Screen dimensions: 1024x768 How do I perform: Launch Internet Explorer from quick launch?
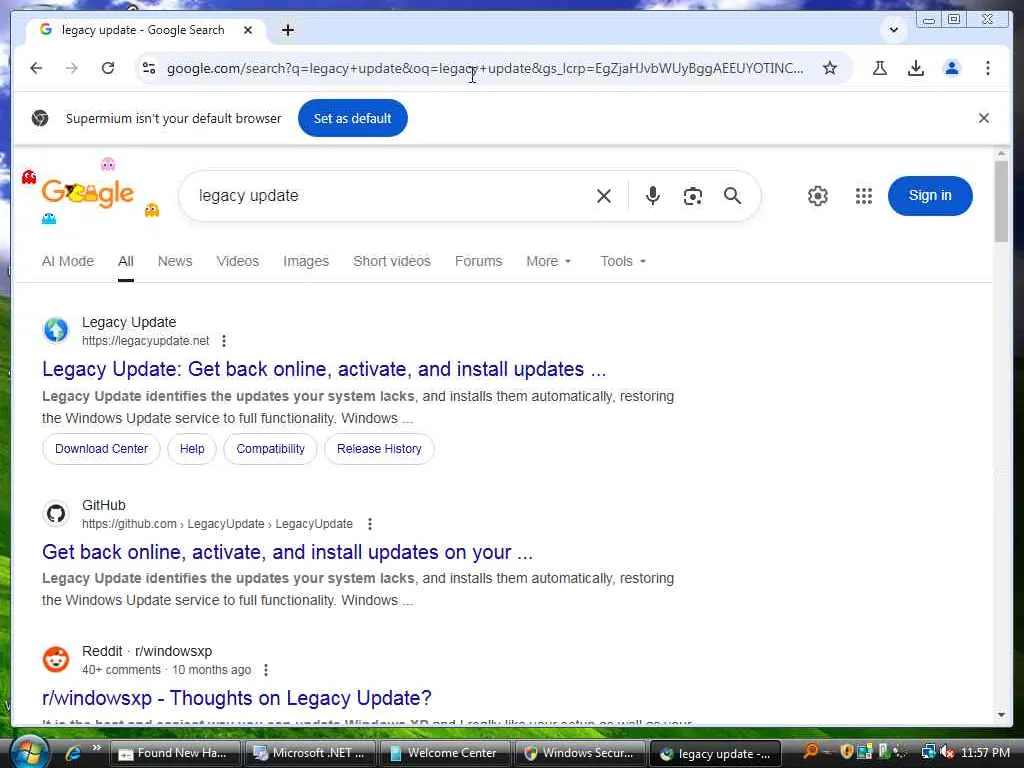[72, 753]
